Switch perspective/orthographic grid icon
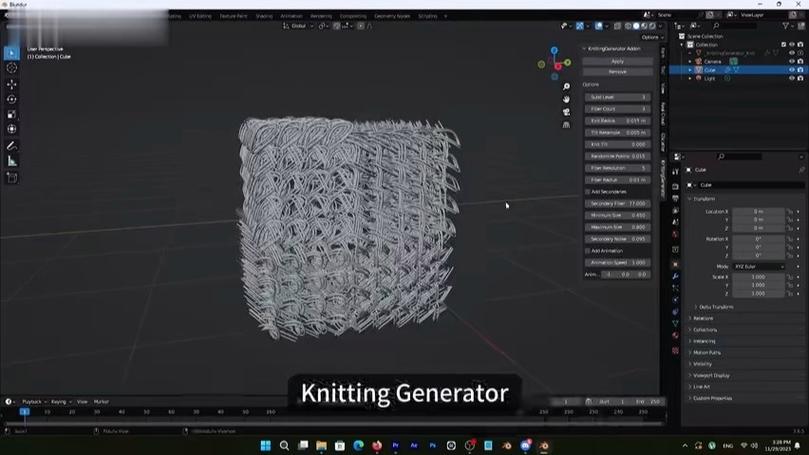 (566, 125)
